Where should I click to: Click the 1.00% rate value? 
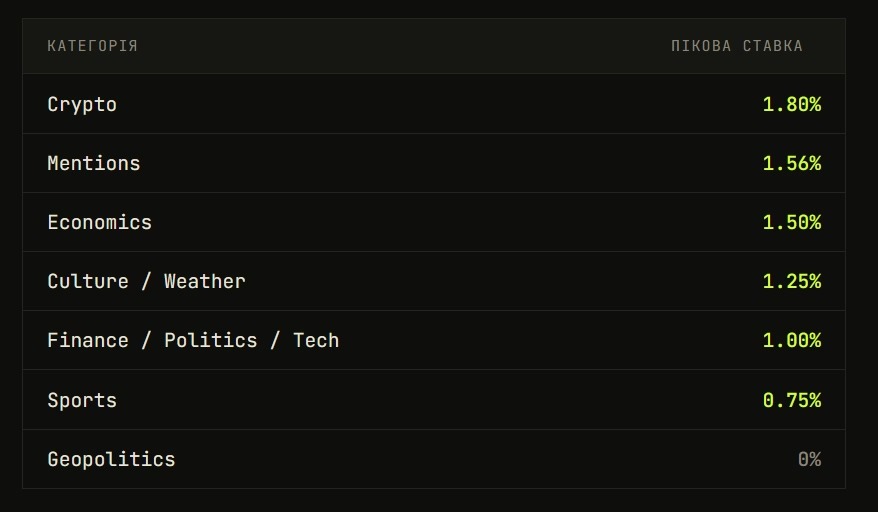pos(791,340)
